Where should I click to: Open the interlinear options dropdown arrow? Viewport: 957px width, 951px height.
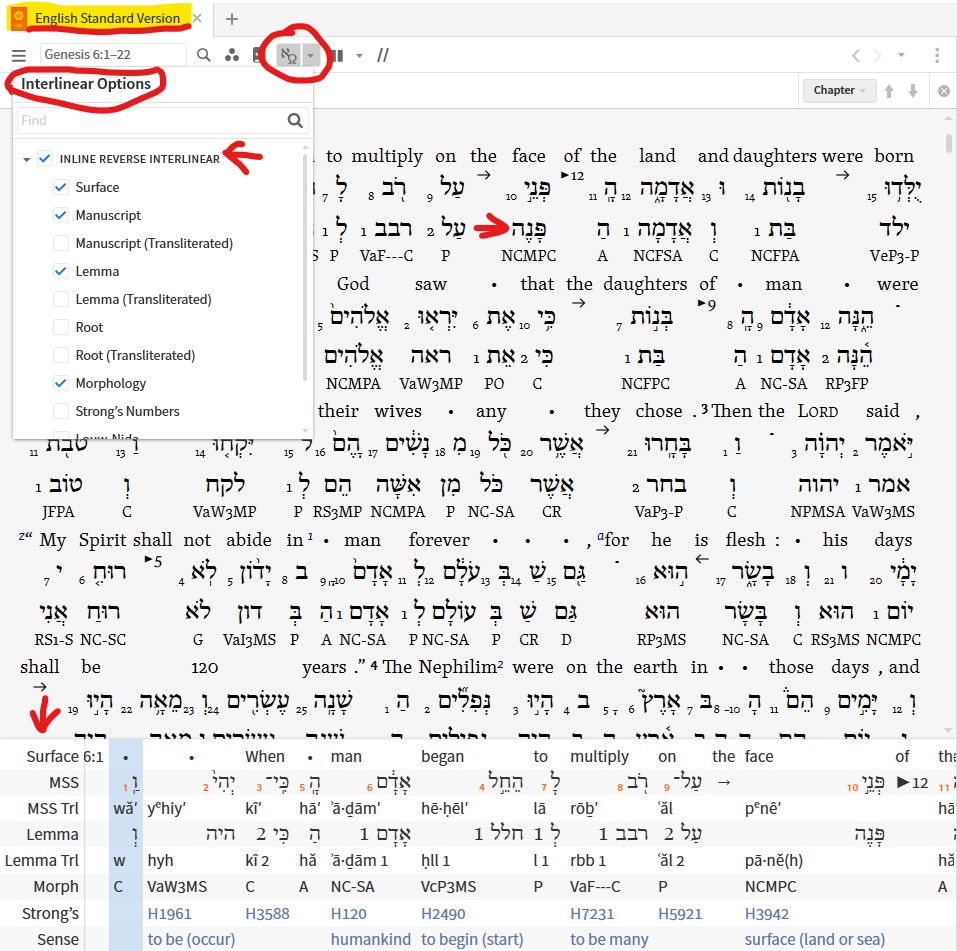click(310, 56)
